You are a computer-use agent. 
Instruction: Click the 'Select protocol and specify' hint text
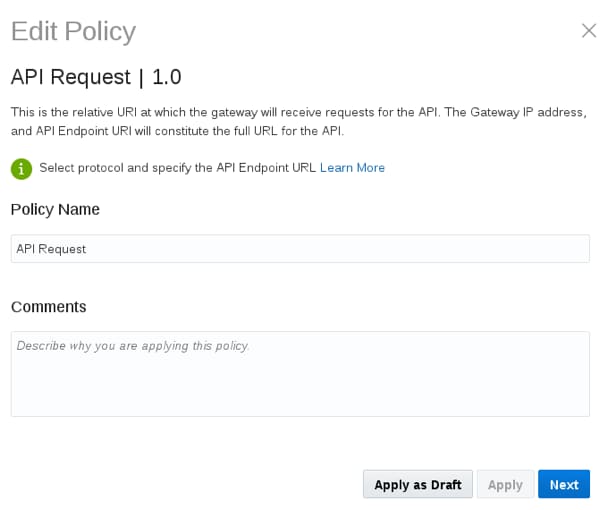(177, 168)
